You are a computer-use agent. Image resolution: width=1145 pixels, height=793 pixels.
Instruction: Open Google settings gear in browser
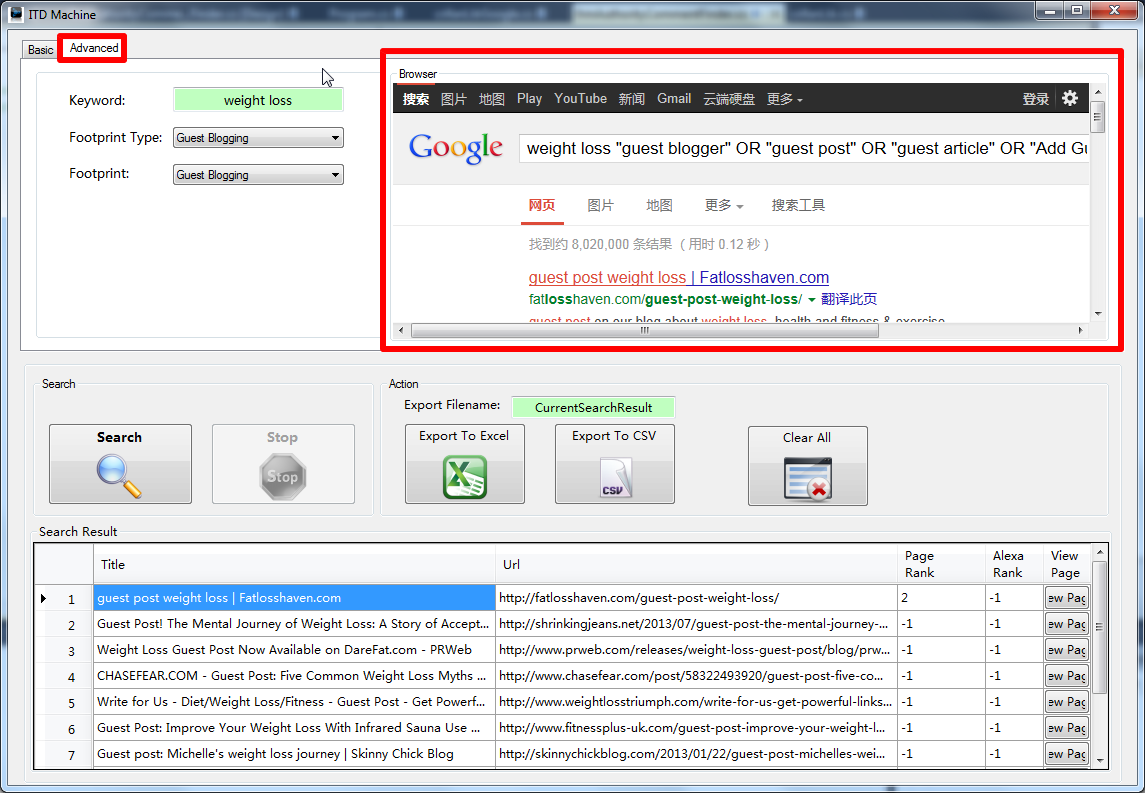(x=1070, y=99)
